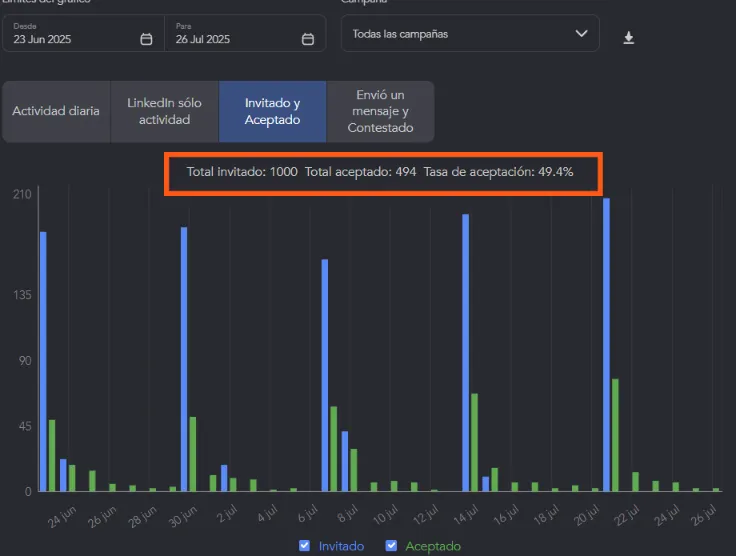Click the Aceptado legend label
Screen dimensions: 736x556
pyautogui.click(x=433, y=546)
